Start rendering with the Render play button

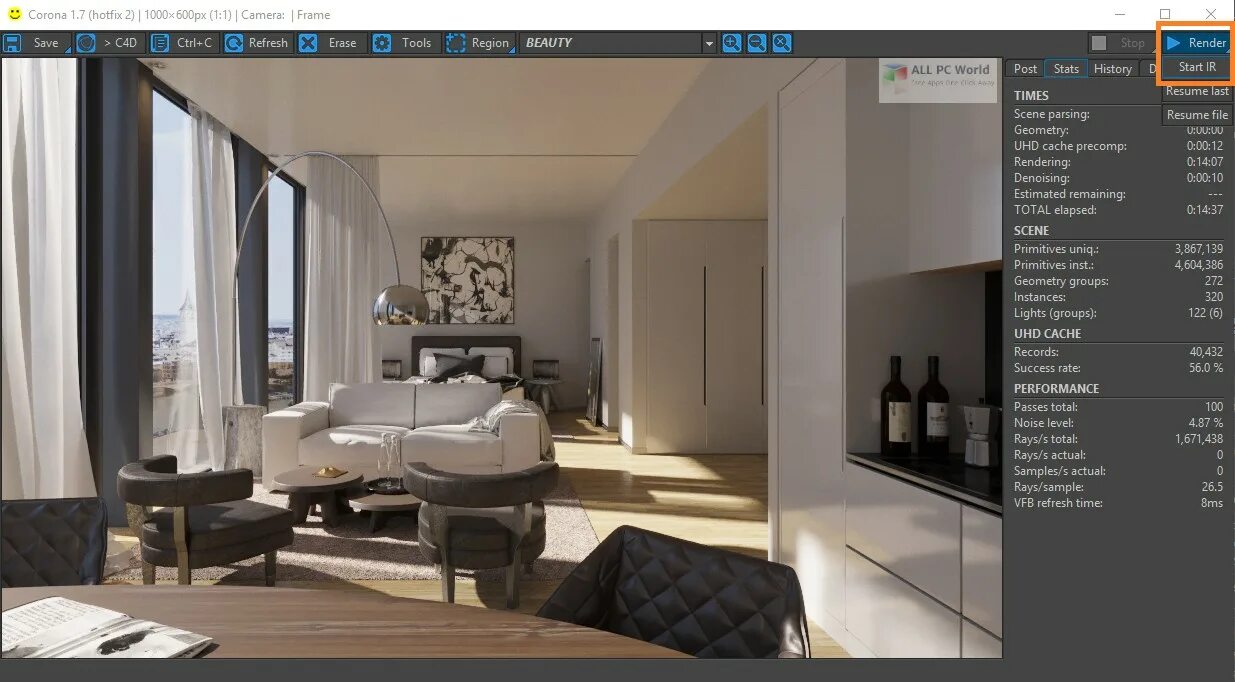tap(1196, 43)
